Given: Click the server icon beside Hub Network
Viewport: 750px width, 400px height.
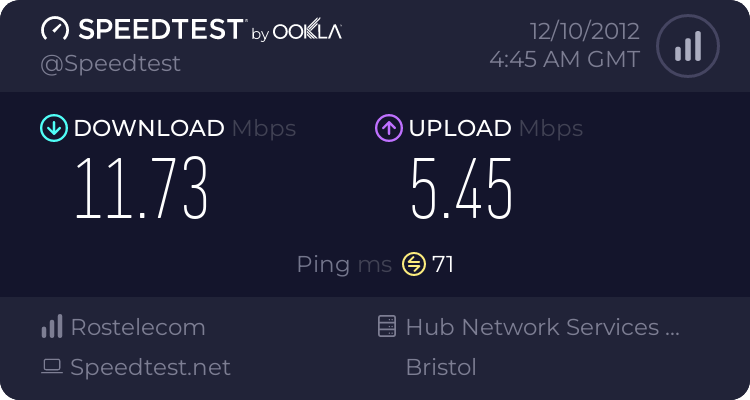Looking at the screenshot, I should (x=387, y=327).
